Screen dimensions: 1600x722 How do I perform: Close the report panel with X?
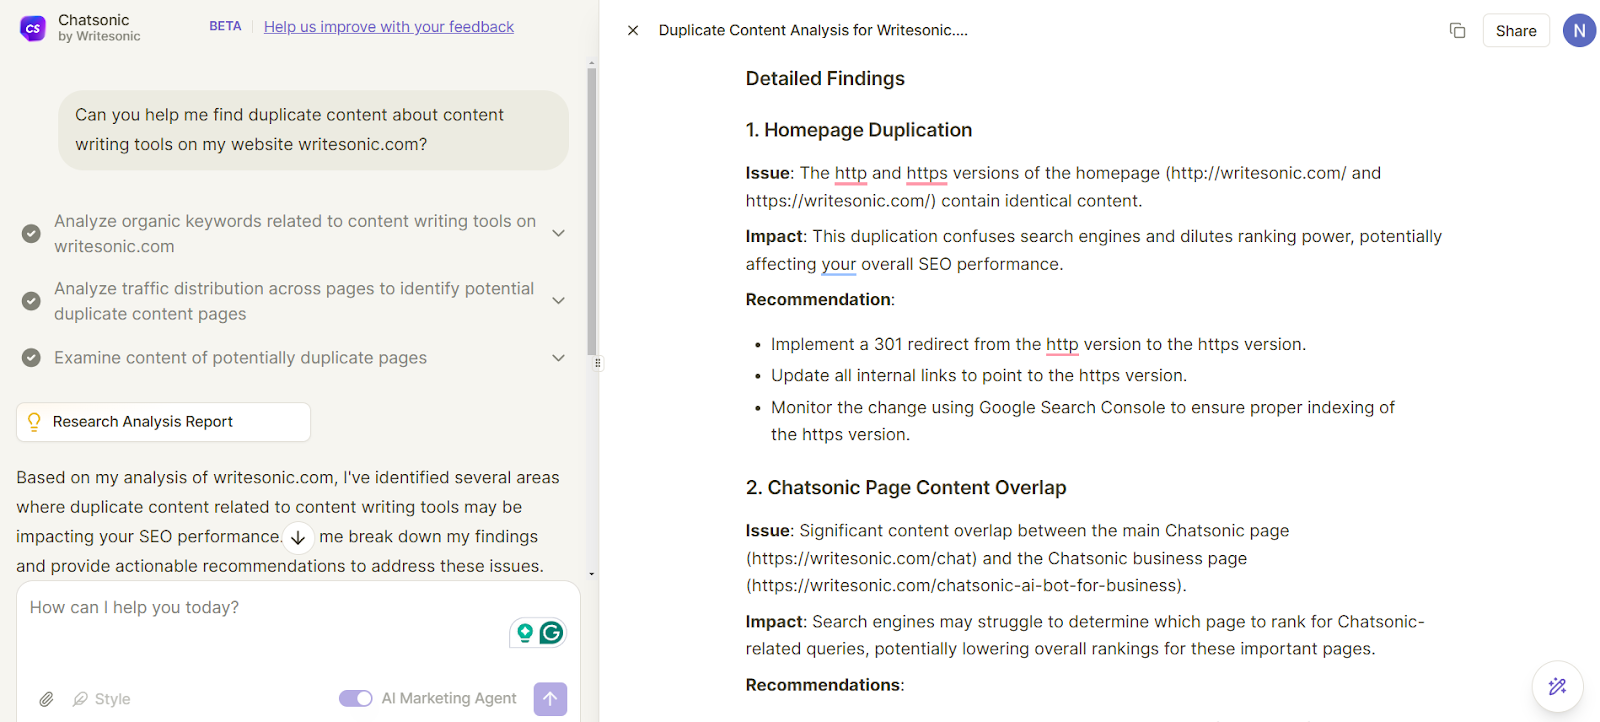point(633,31)
